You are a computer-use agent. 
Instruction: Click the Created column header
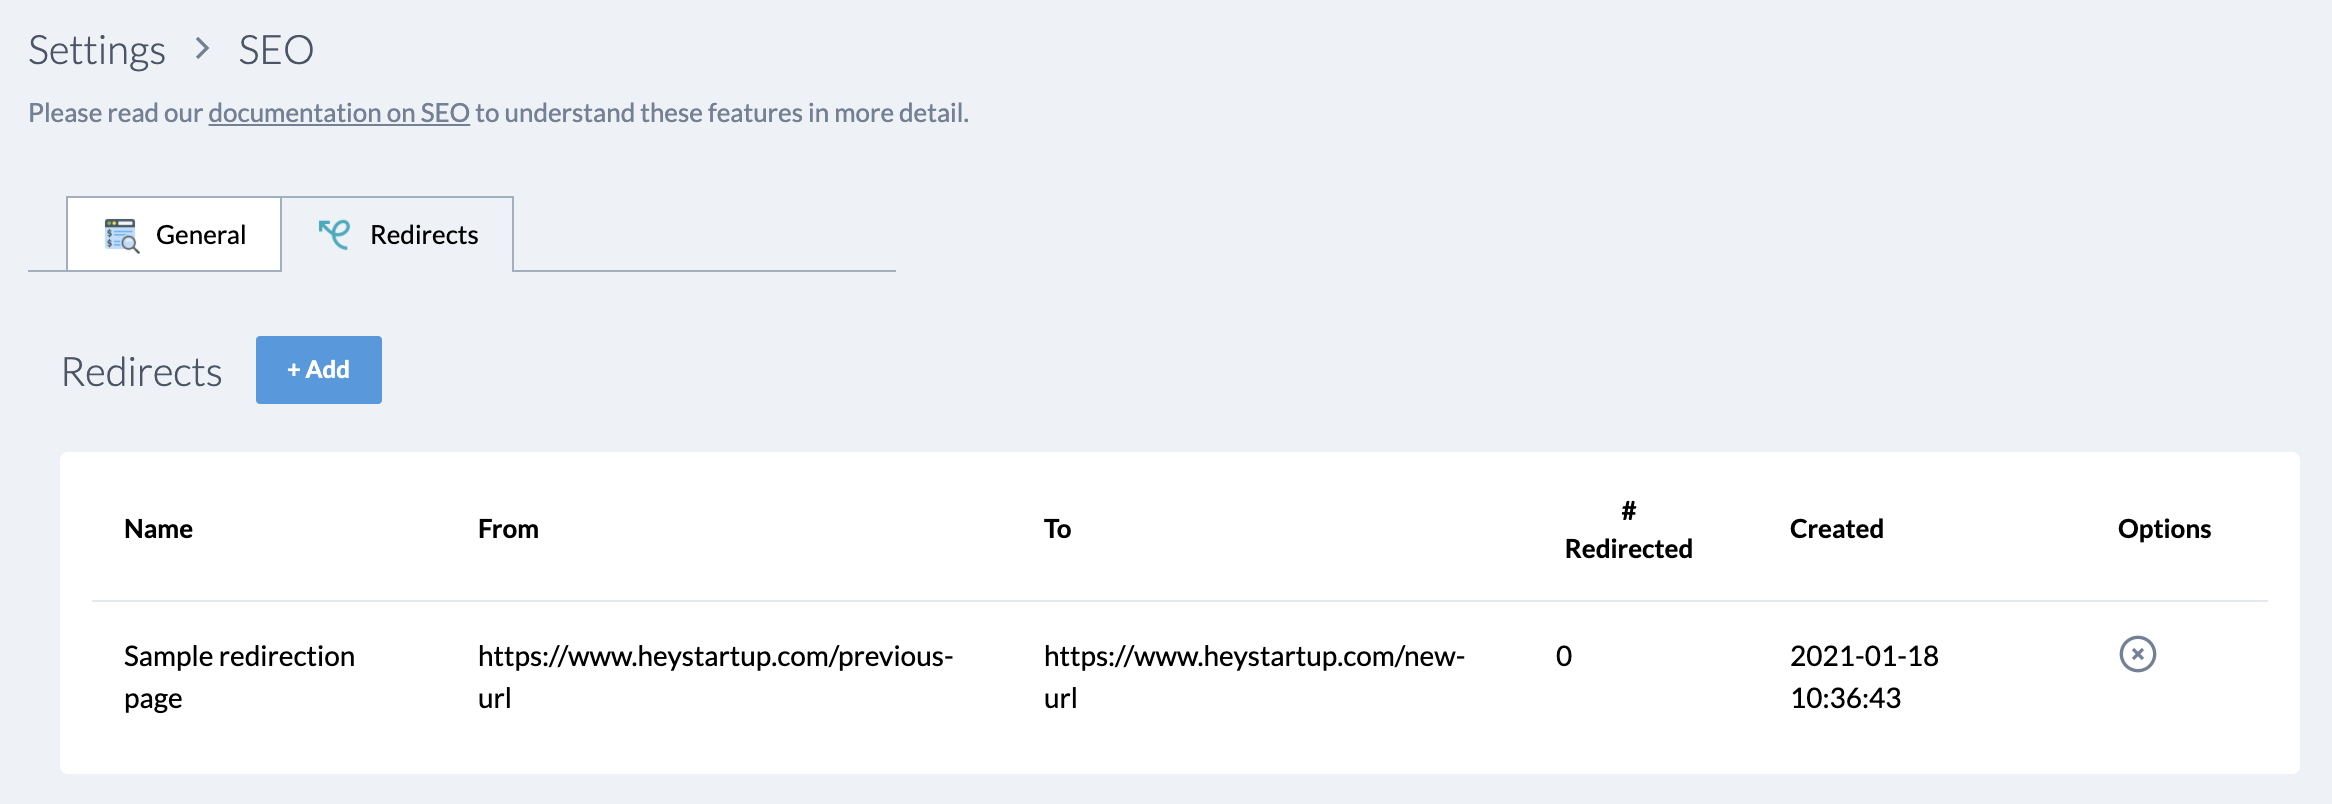click(1836, 528)
